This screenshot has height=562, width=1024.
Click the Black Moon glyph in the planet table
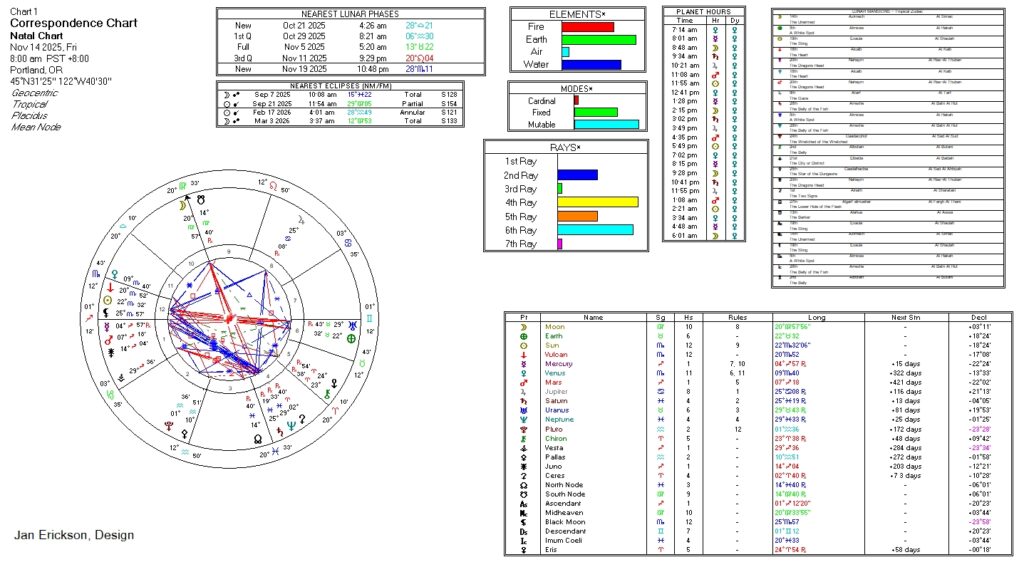(x=523, y=520)
